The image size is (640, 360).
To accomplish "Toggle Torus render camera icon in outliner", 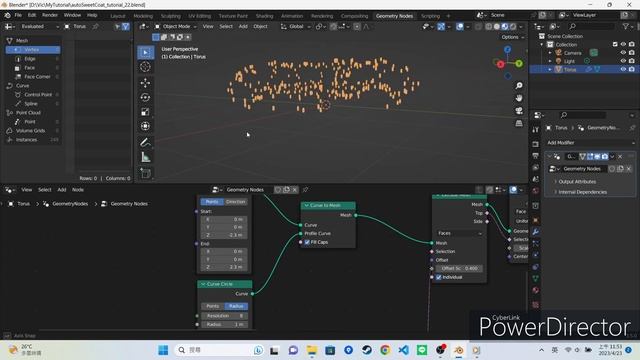I will [x=632, y=69].
